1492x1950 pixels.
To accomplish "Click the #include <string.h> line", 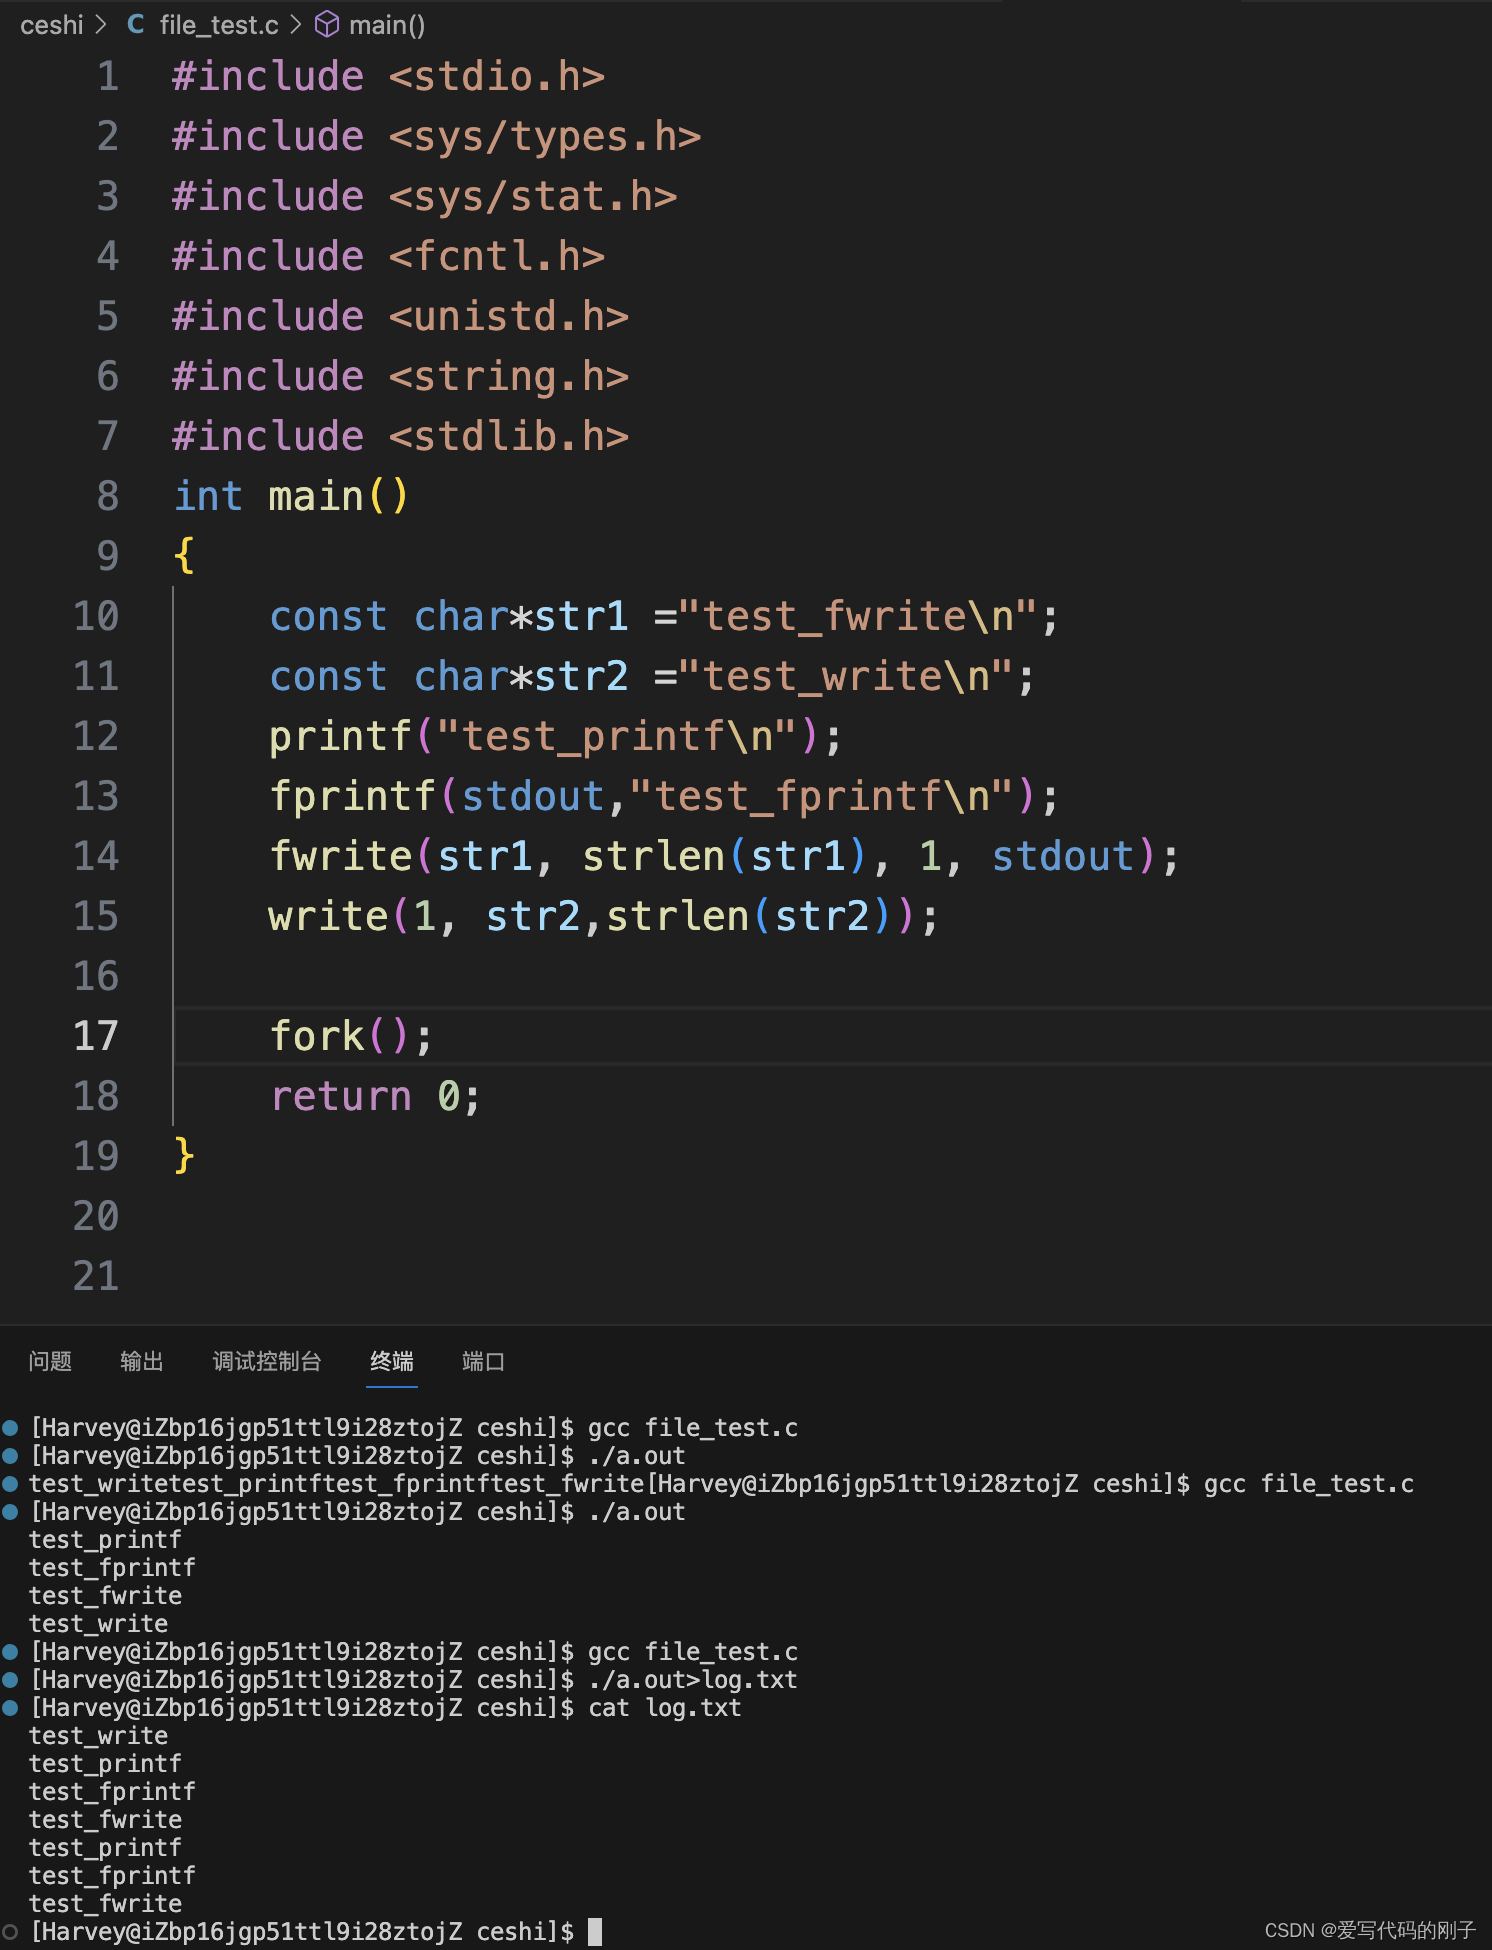I will pyautogui.click(x=400, y=376).
